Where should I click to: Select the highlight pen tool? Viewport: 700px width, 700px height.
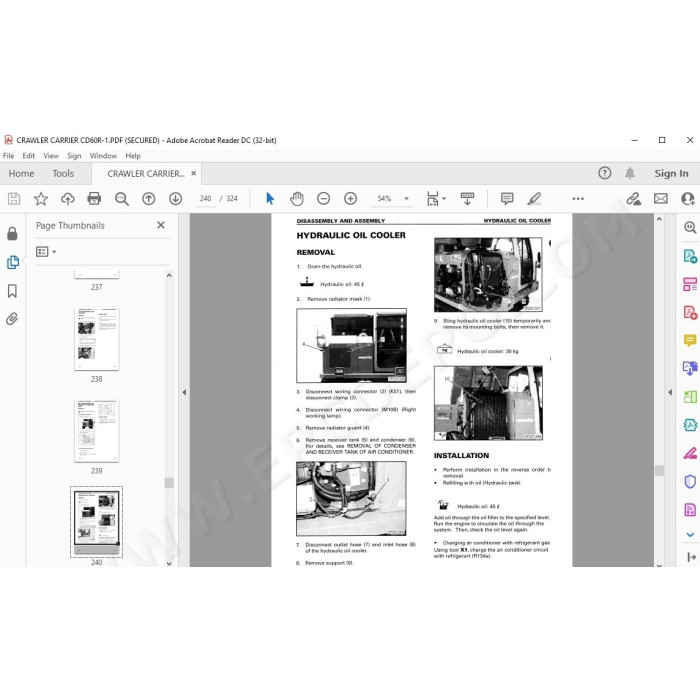pyautogui.click(x=534, y=199)
